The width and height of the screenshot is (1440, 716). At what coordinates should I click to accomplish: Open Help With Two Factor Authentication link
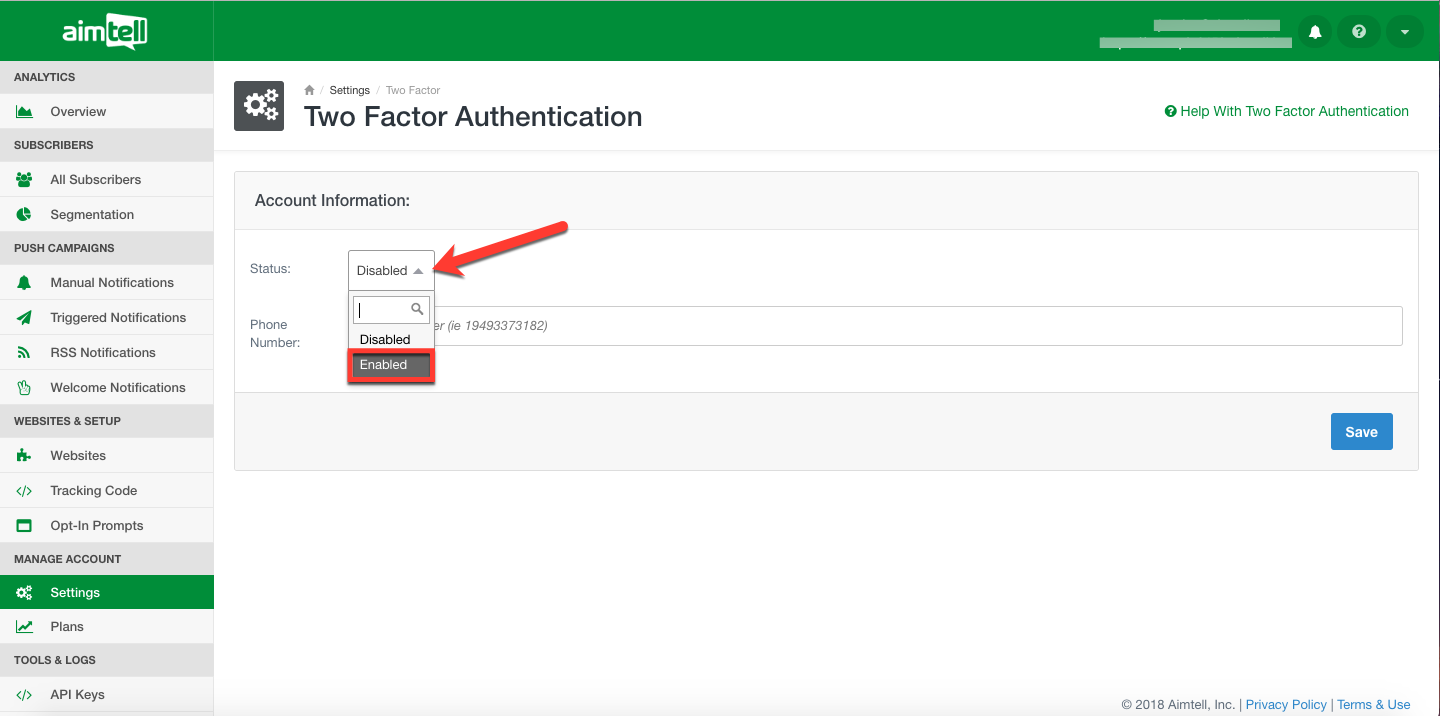[1287, 111]
